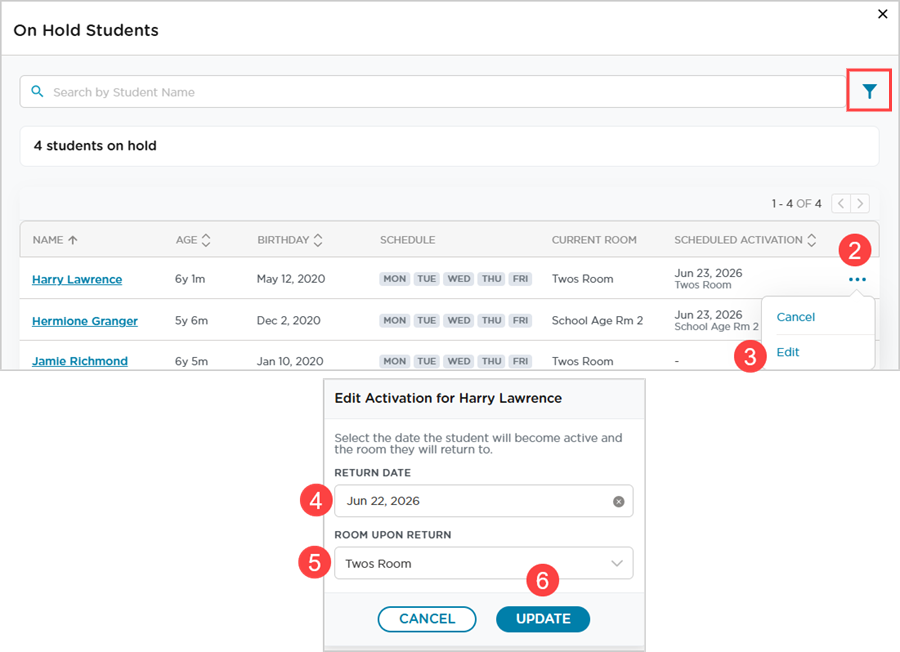
Task: Click the birthday Jan 10, 2020 cell
Action: [290, 361]
